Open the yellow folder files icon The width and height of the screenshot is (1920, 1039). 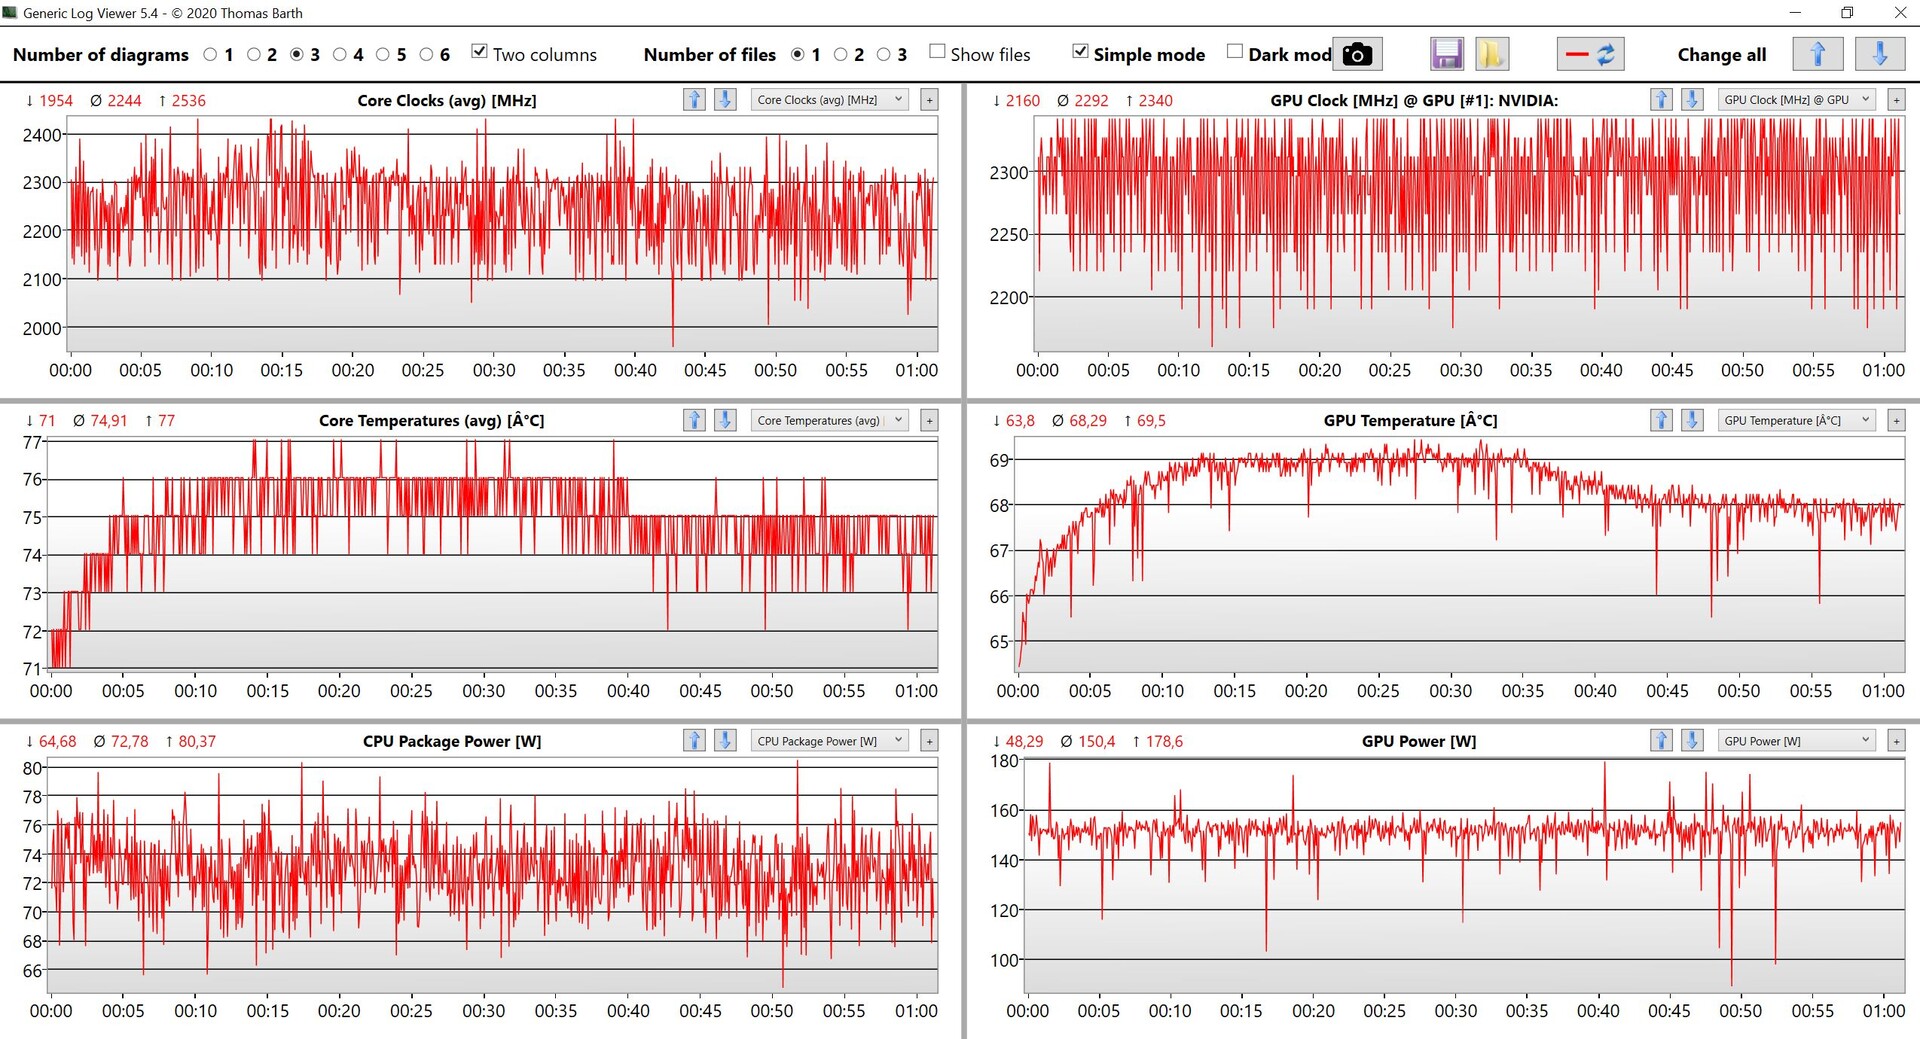click(1491, 54)
